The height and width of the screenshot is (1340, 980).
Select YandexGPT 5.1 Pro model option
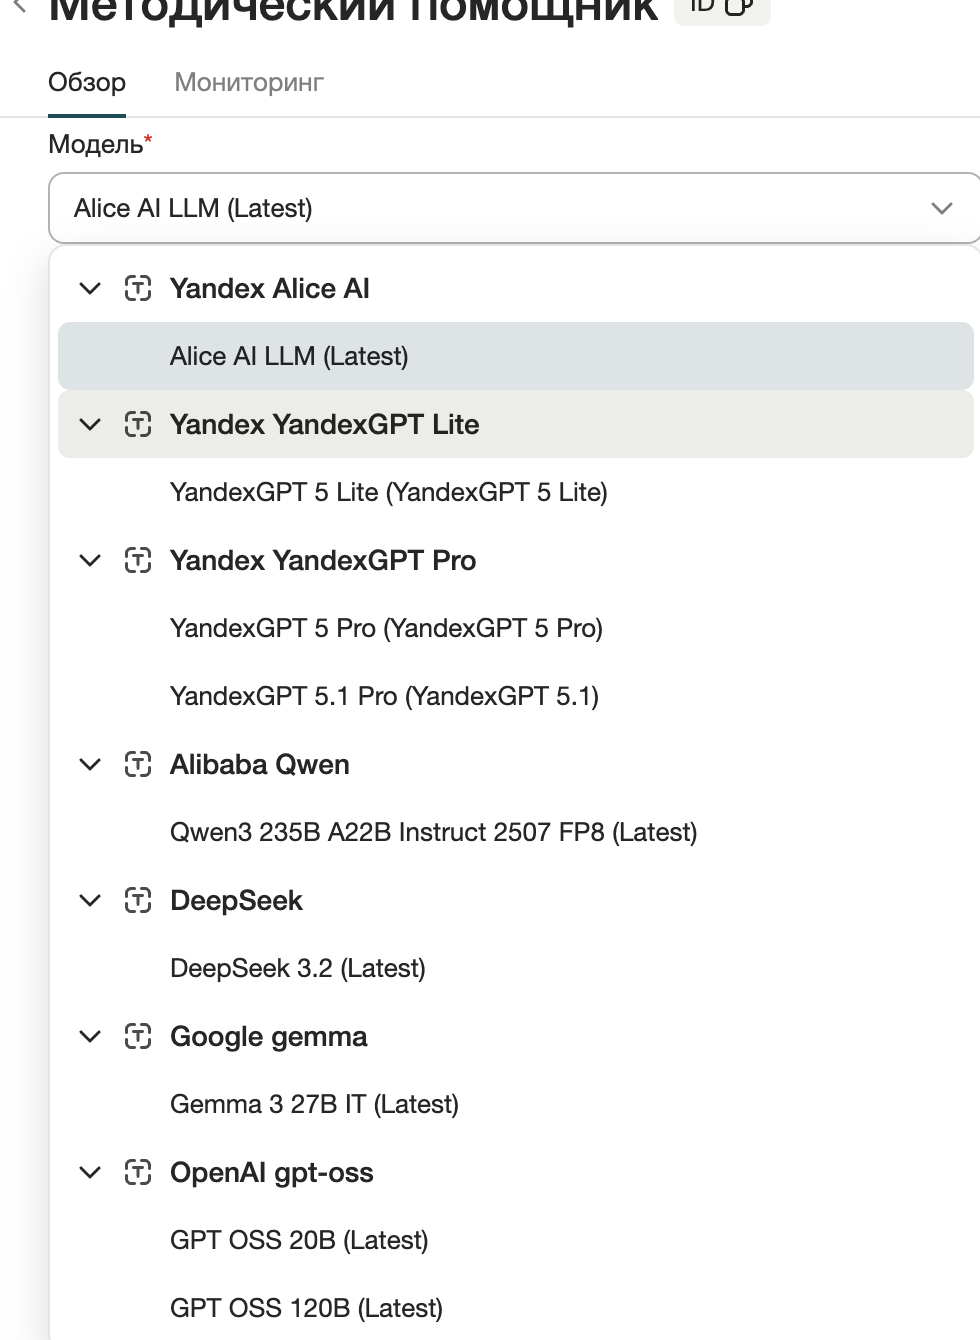pyautogui.click(x=516, y=696)
